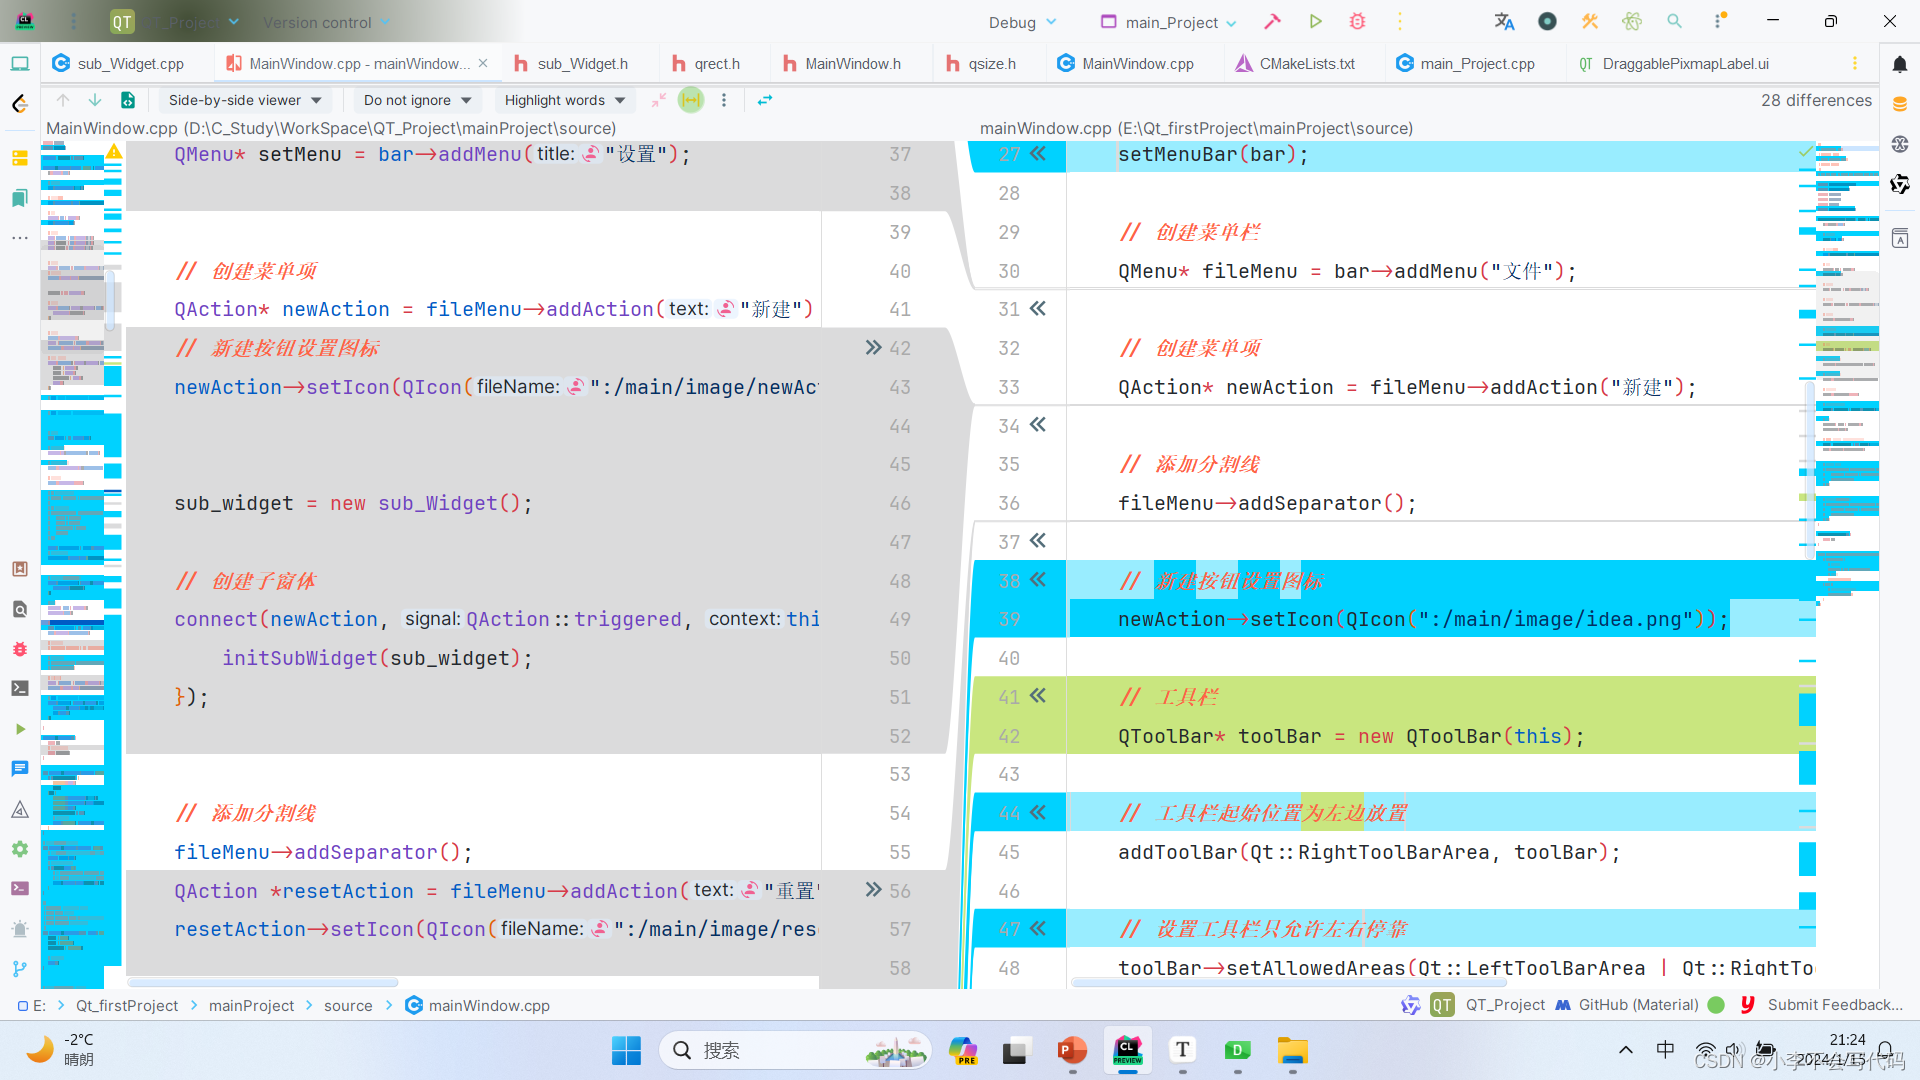This screenshot has height=1080, width=1920.
Task: Open Side-by-side viewer dropdown
Action: coord(245,100)
